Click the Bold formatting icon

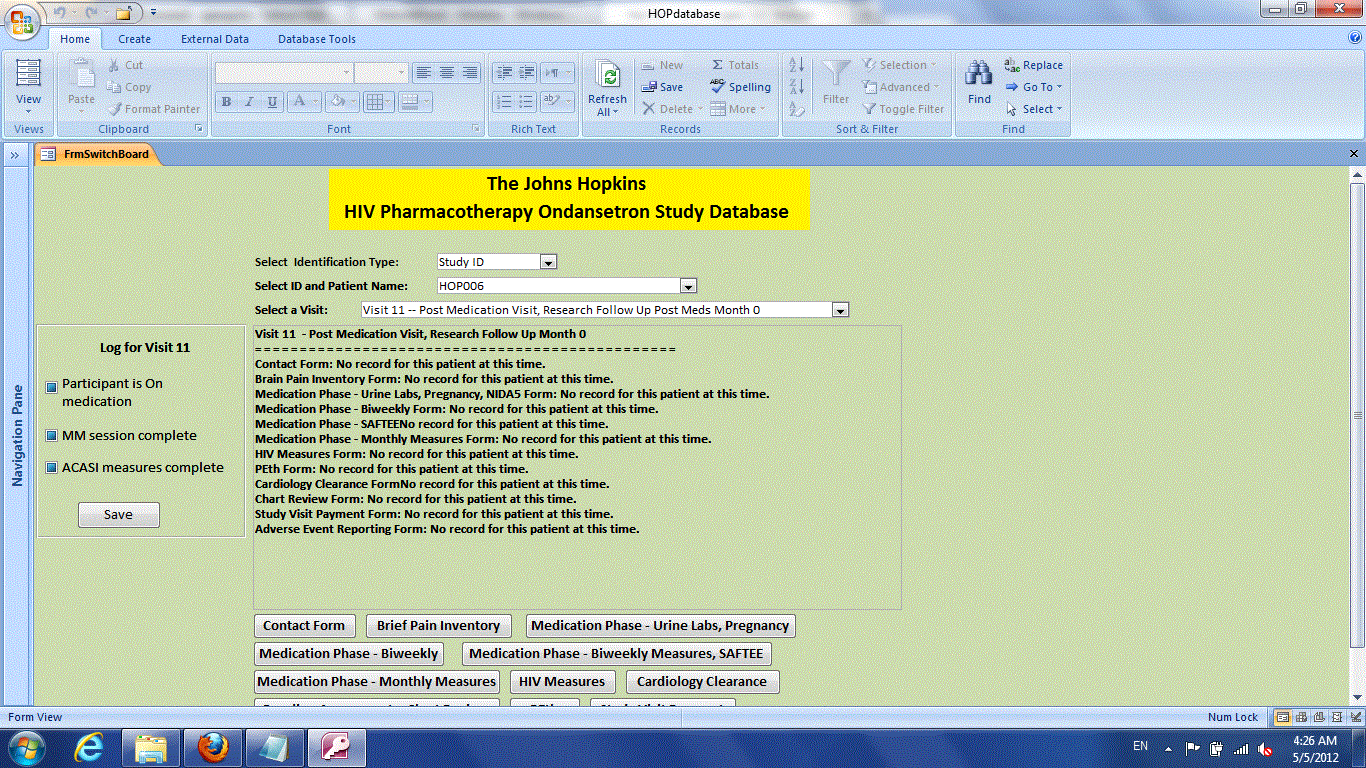click(x=226, y=102)
